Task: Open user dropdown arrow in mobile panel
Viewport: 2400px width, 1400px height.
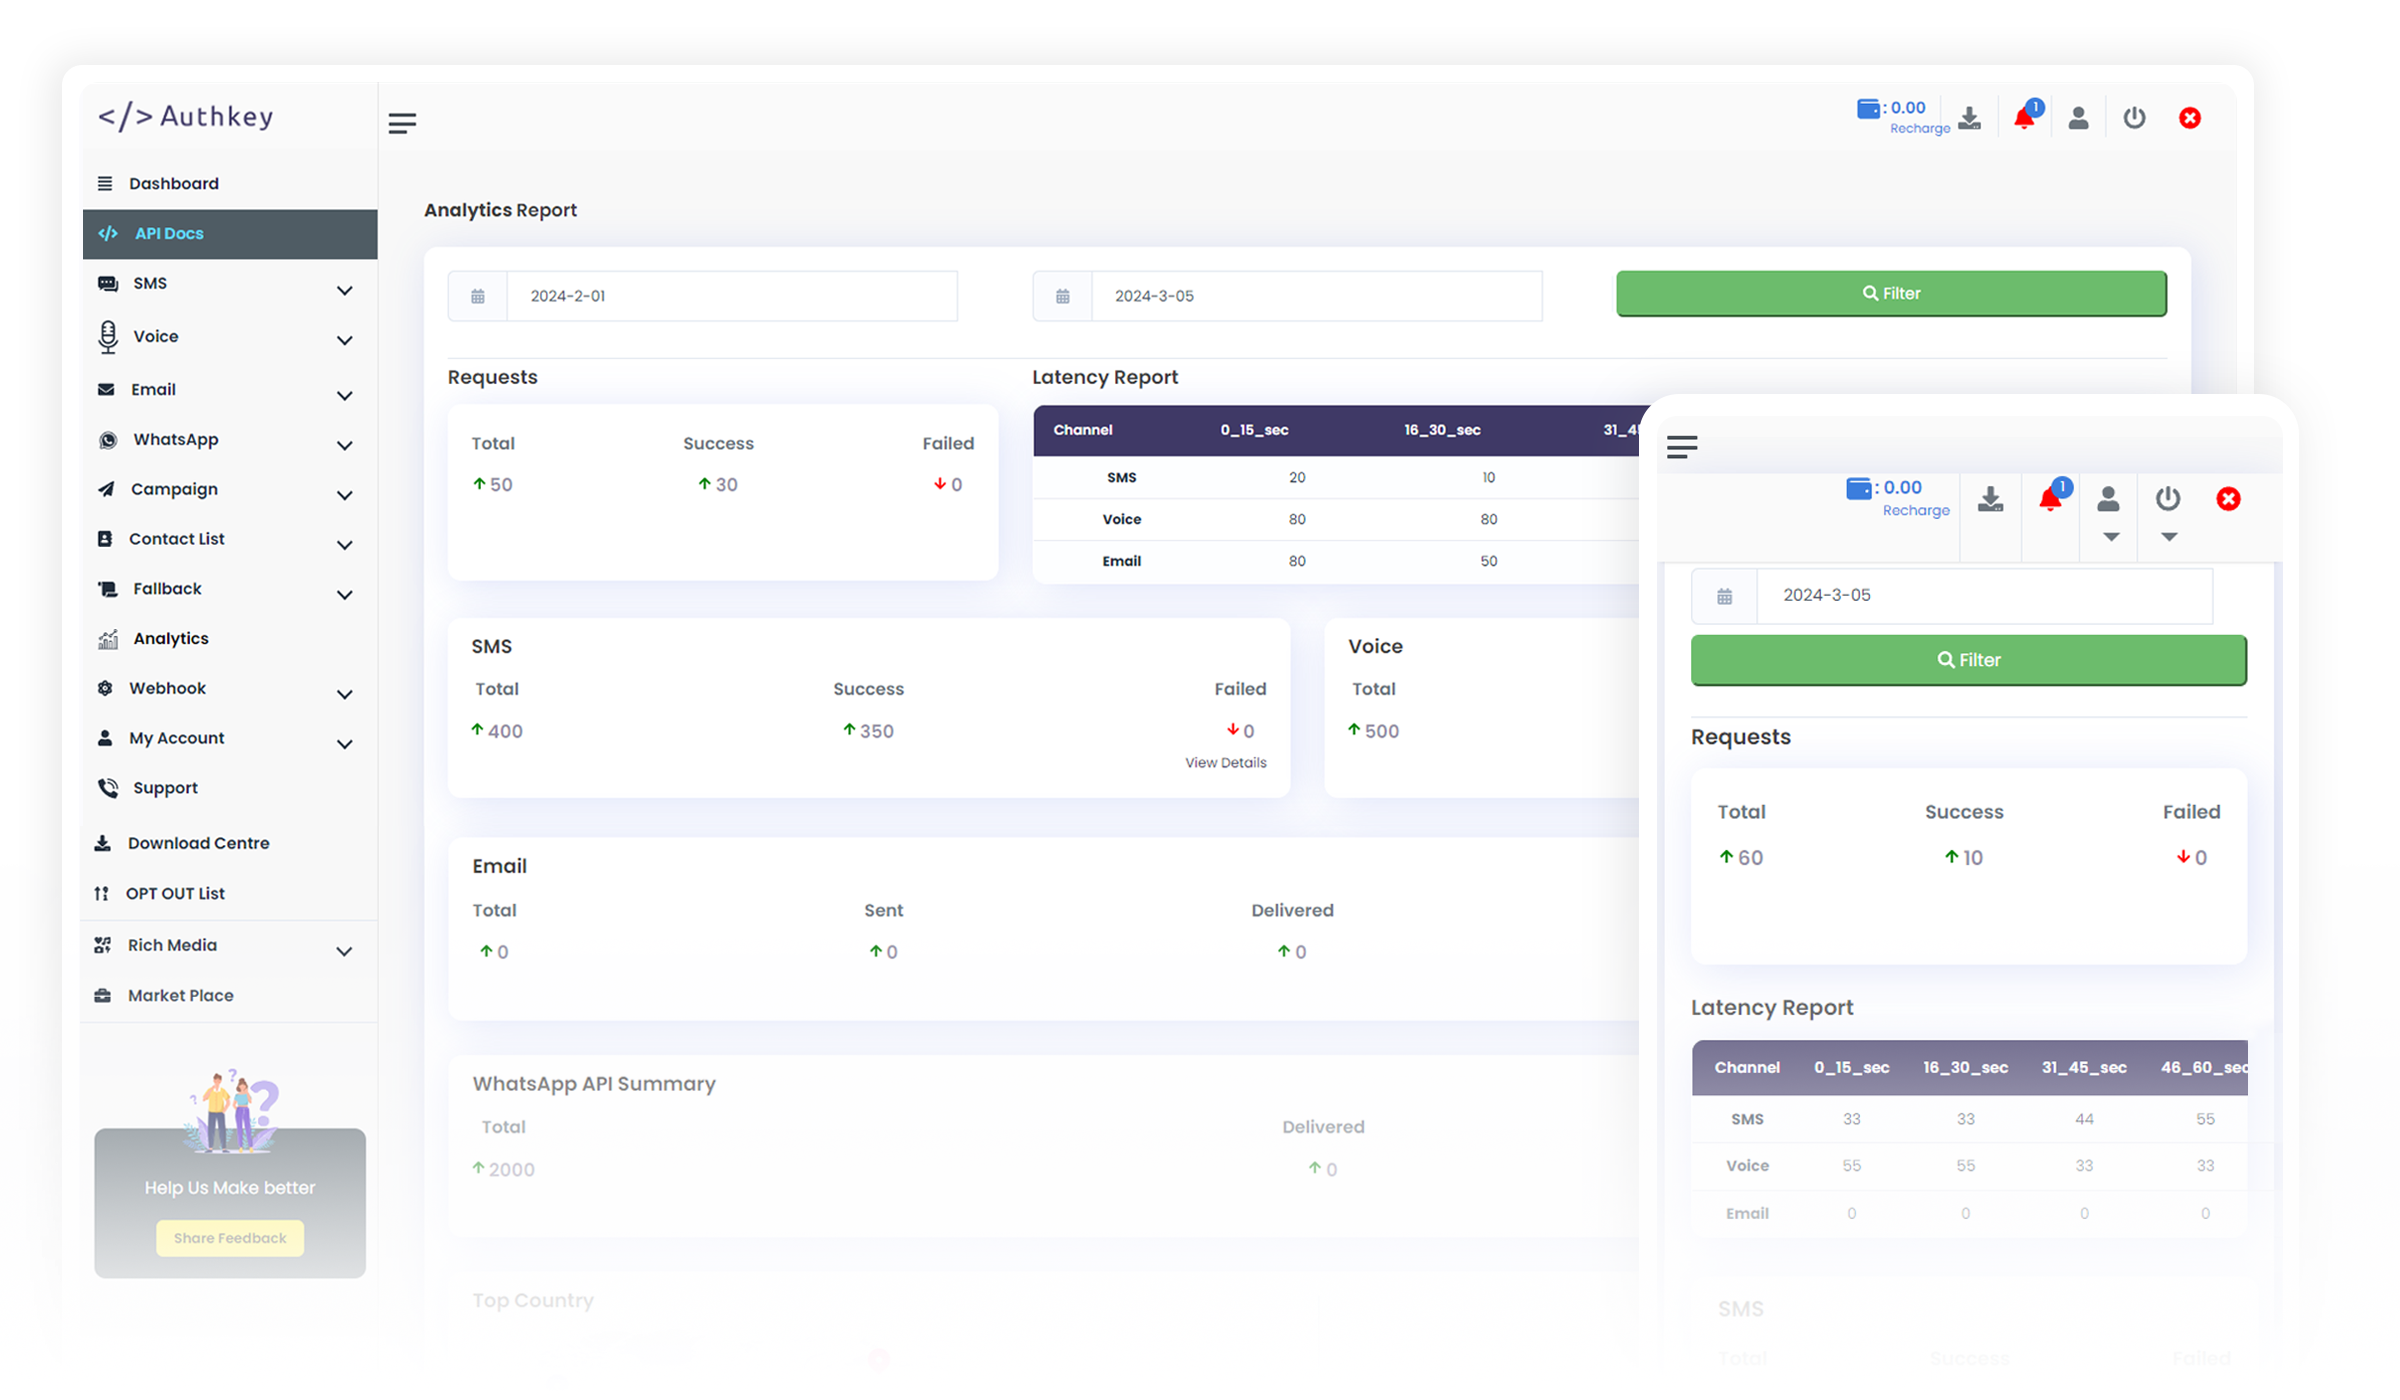Action: point(2111,537)
